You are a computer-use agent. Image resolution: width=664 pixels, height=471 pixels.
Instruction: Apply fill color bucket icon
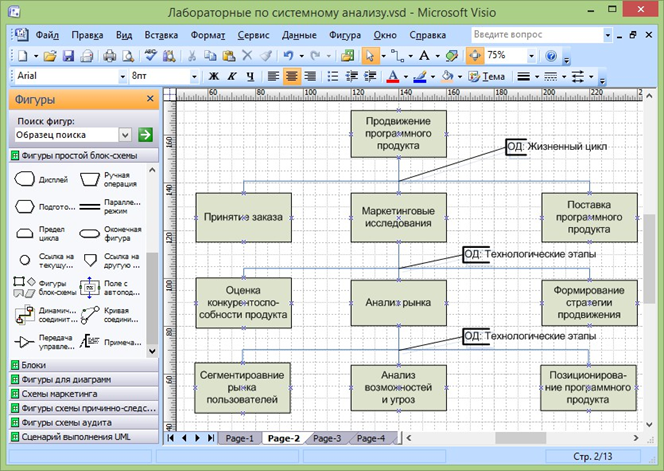tap(447, 76)
